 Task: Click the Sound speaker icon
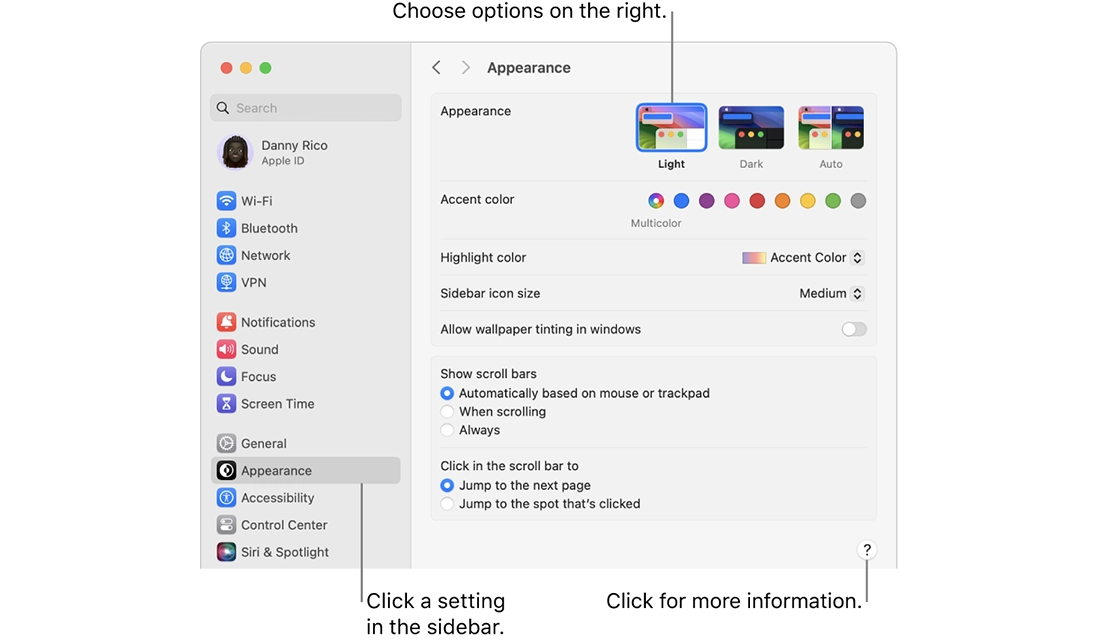tap(227, 349)
